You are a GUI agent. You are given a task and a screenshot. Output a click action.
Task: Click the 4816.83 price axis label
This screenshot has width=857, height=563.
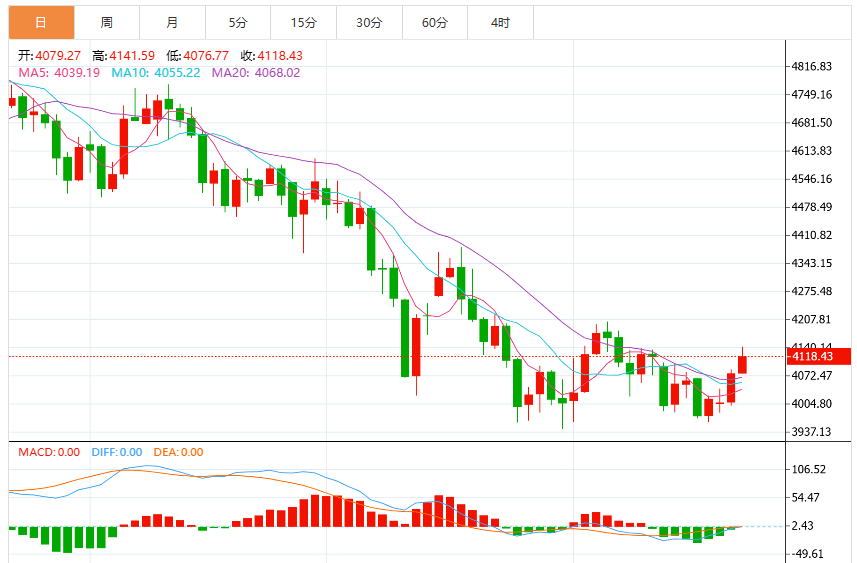pyautogui.click(x=812, y=67)
